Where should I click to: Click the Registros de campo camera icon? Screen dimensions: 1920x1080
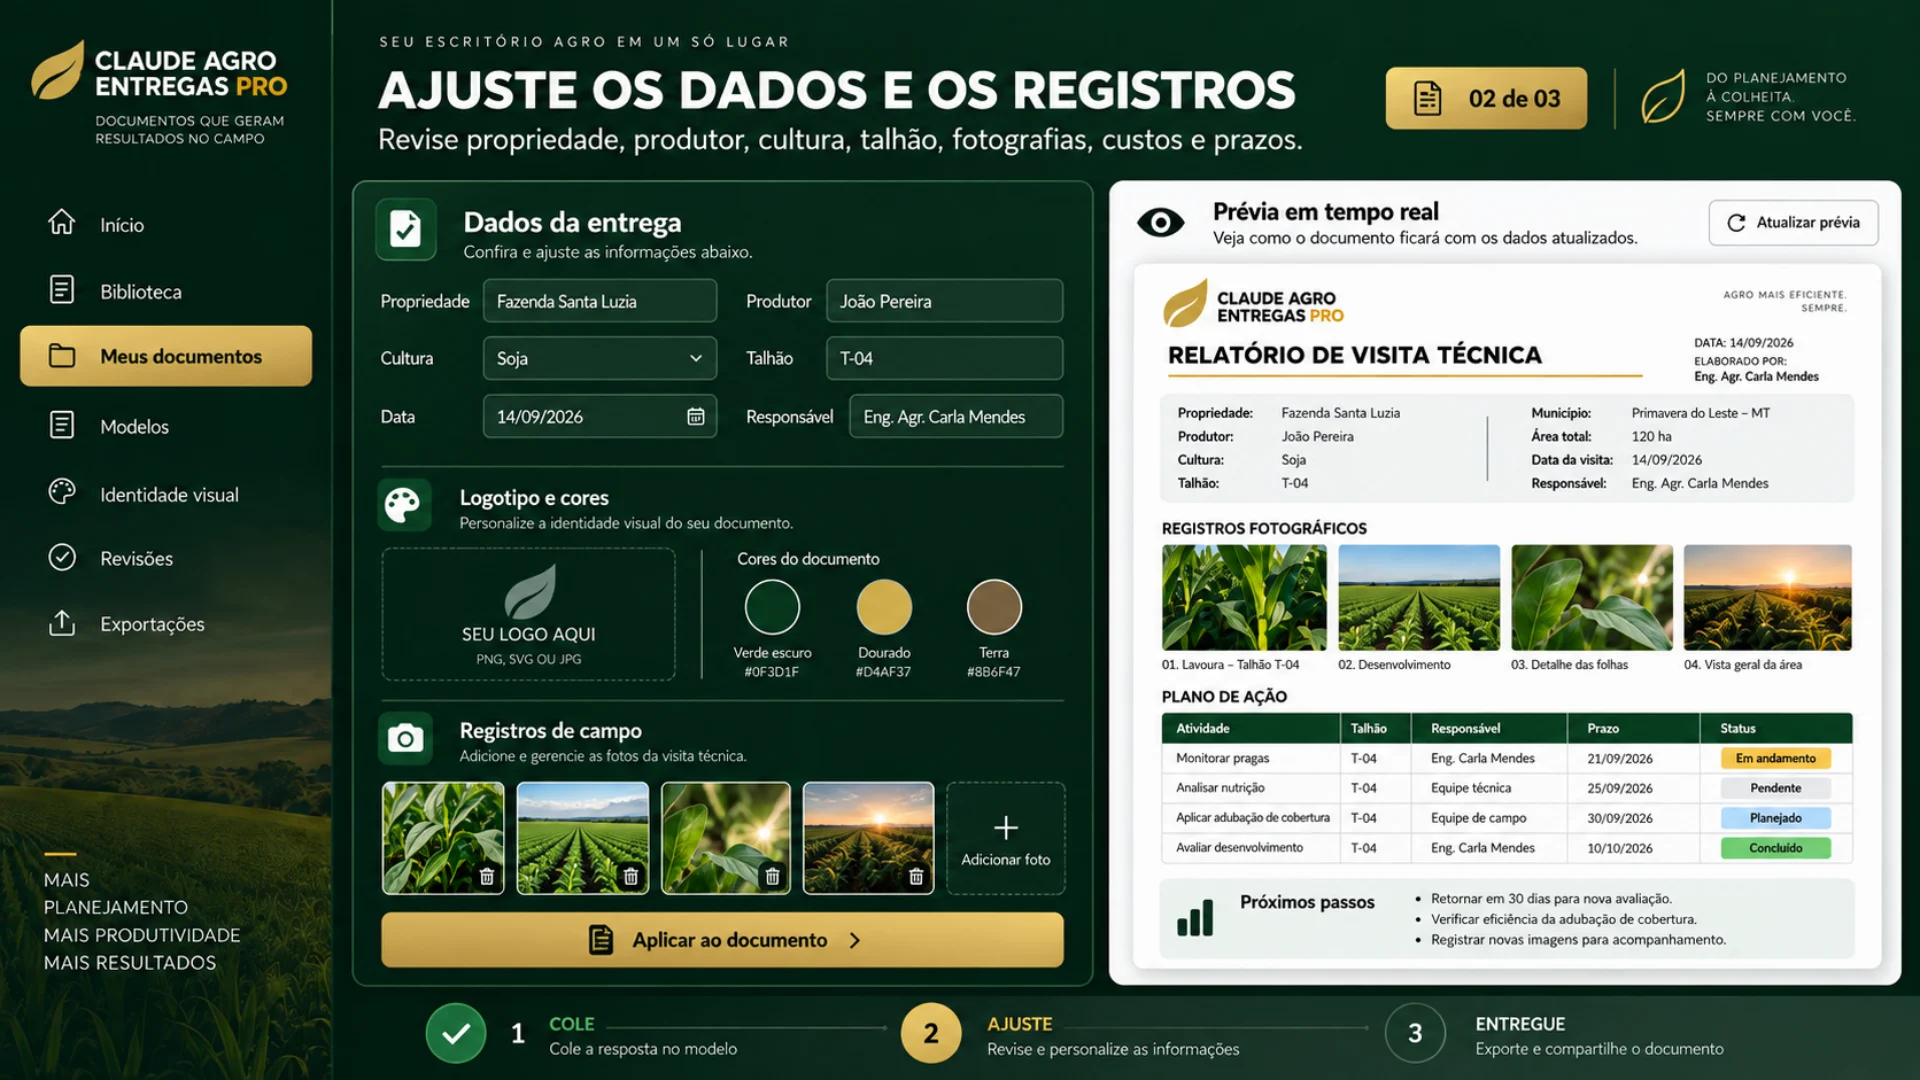(x=404, y=739)
